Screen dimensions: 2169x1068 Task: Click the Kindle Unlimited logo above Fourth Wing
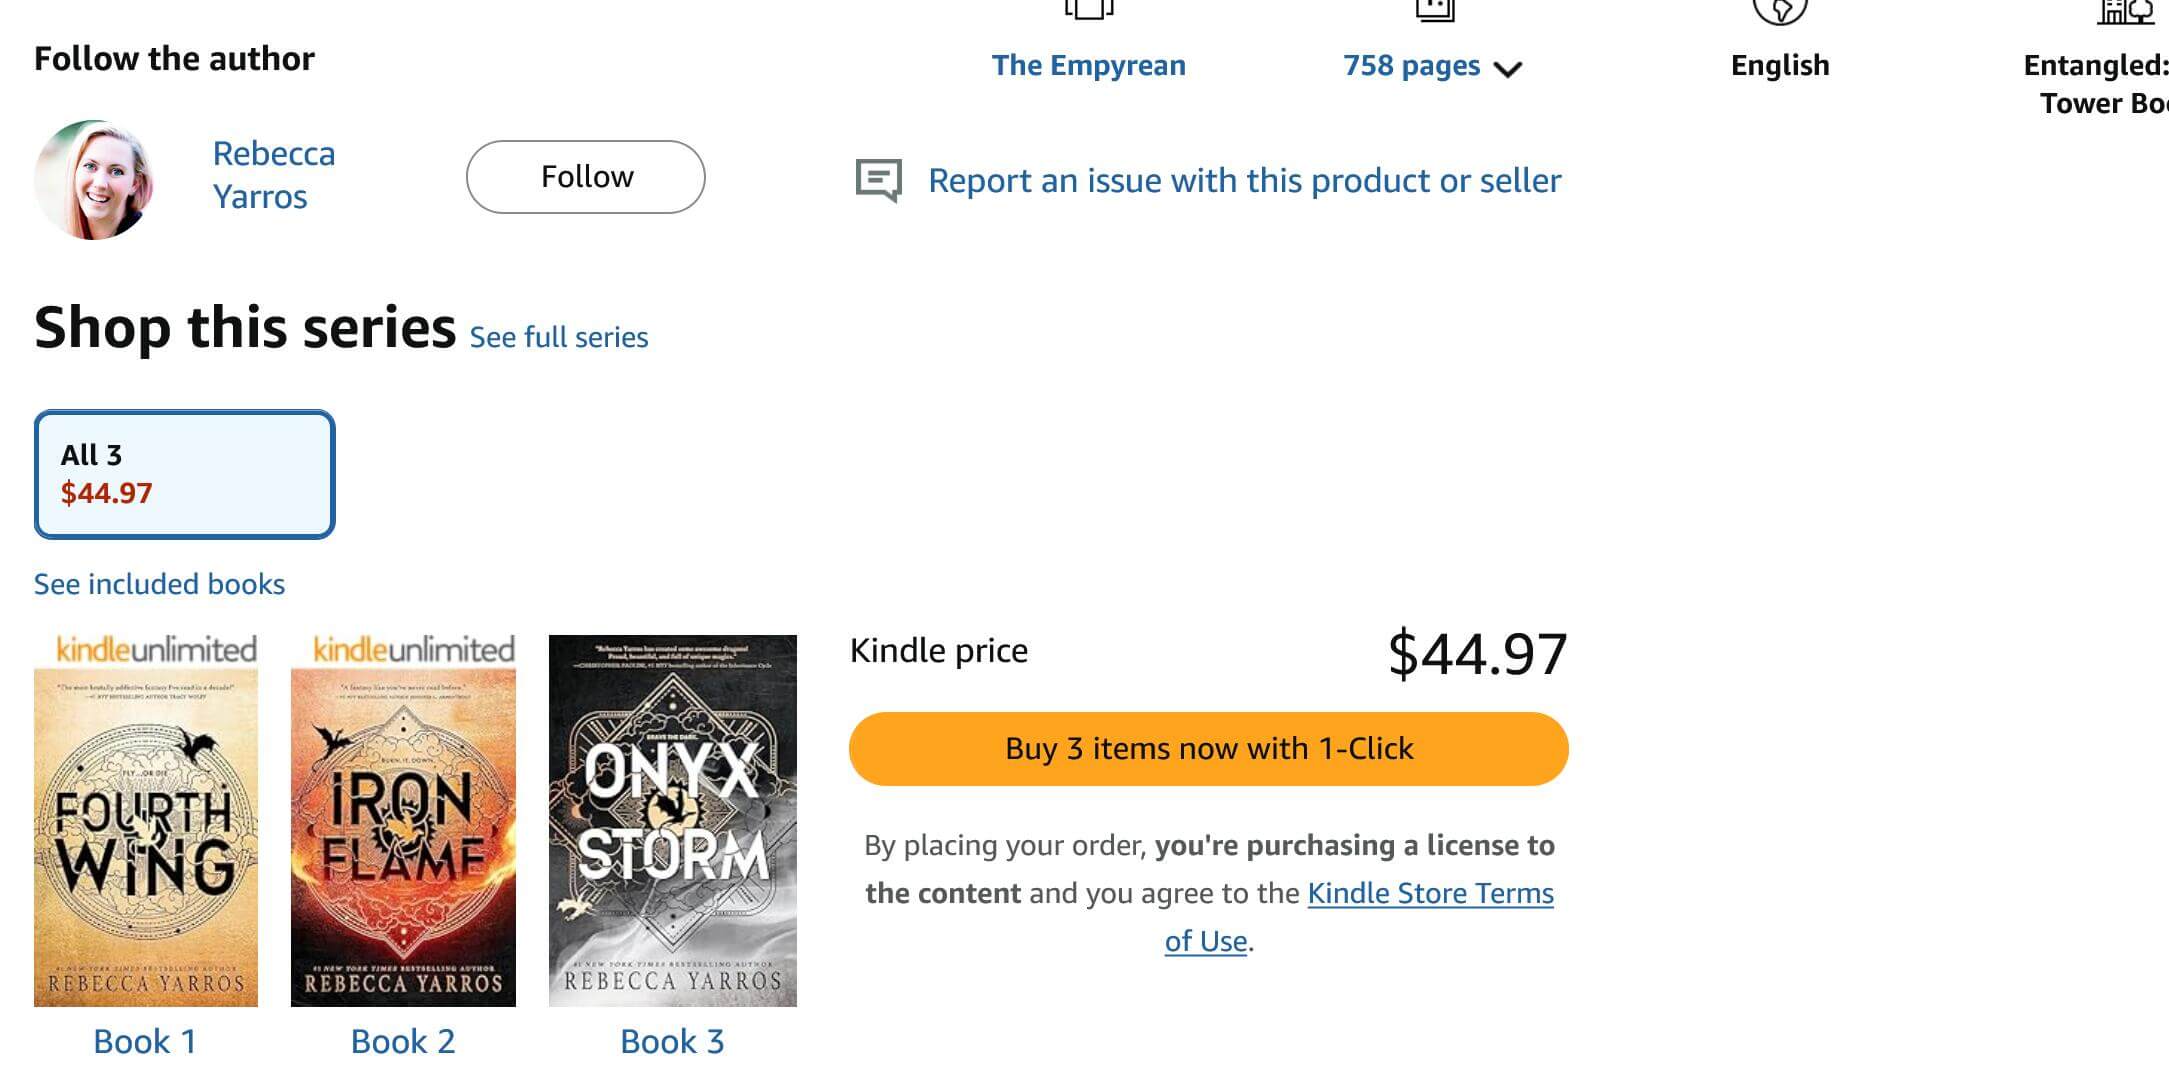[x=156, y=650]
